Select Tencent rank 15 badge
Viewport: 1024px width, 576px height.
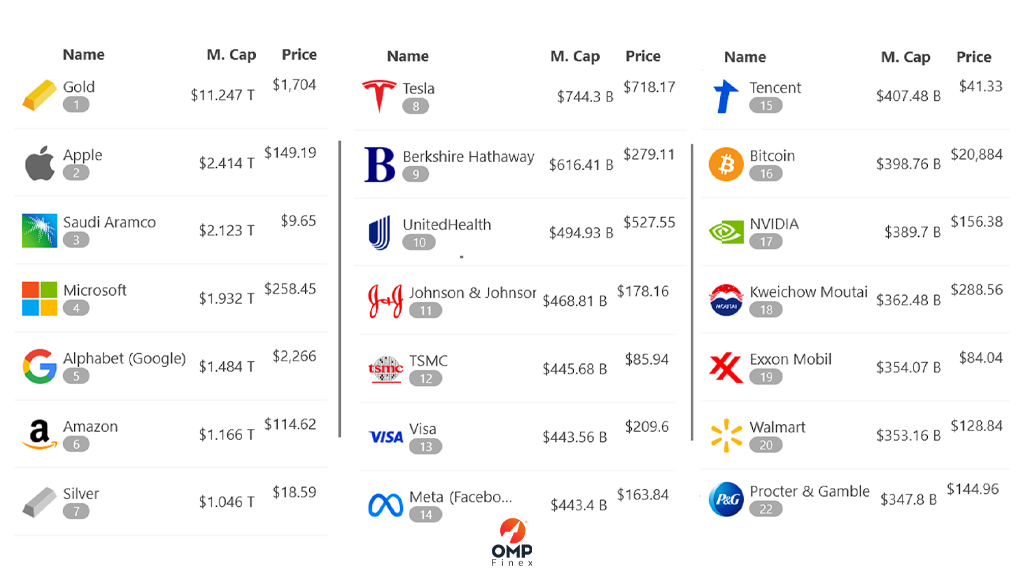pyautogui.click(x=765, y=106)
